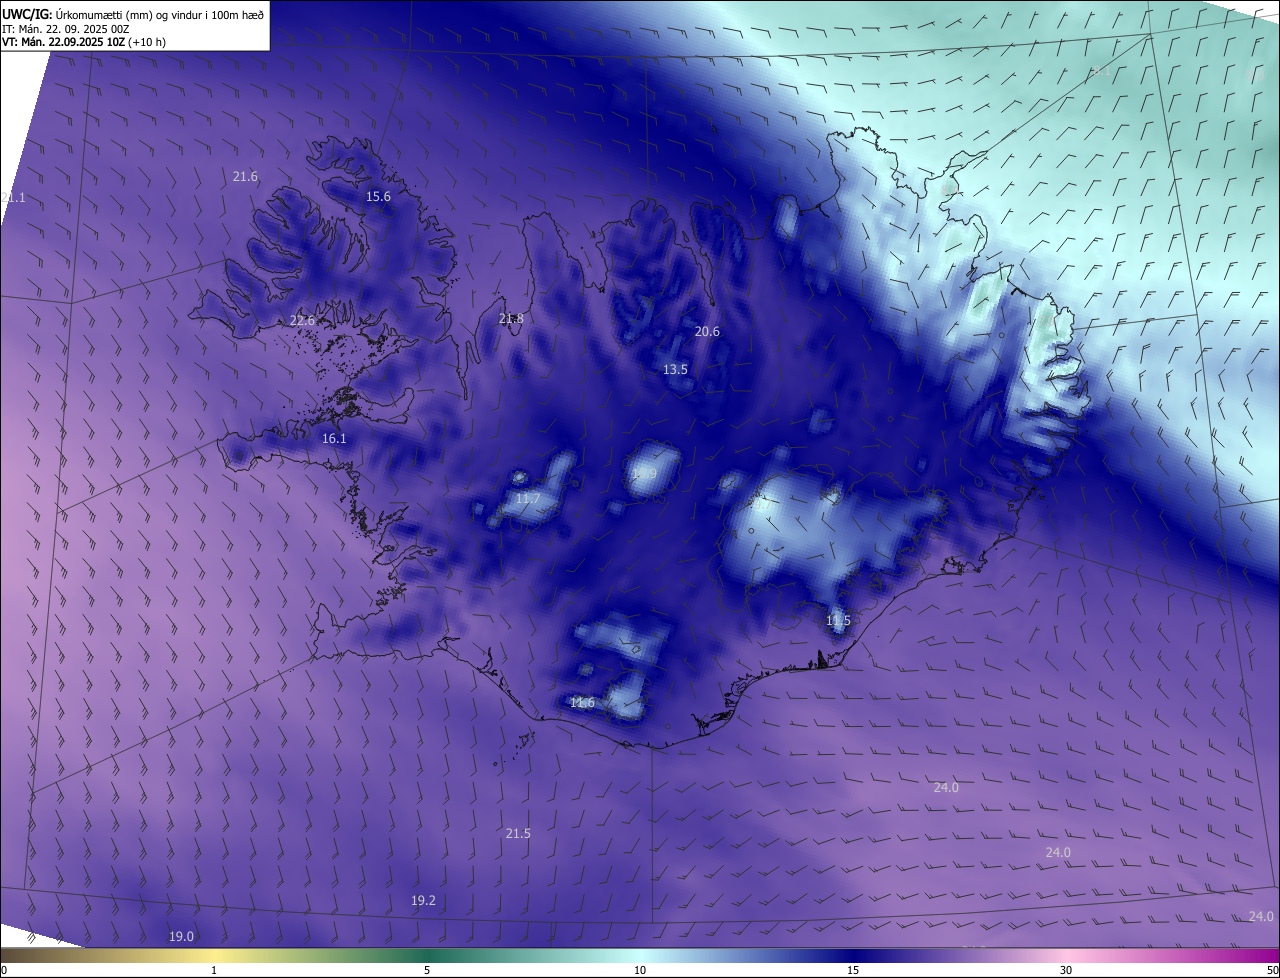
Task: Click the 21.5 value label
Action: [x=518, y=834]
